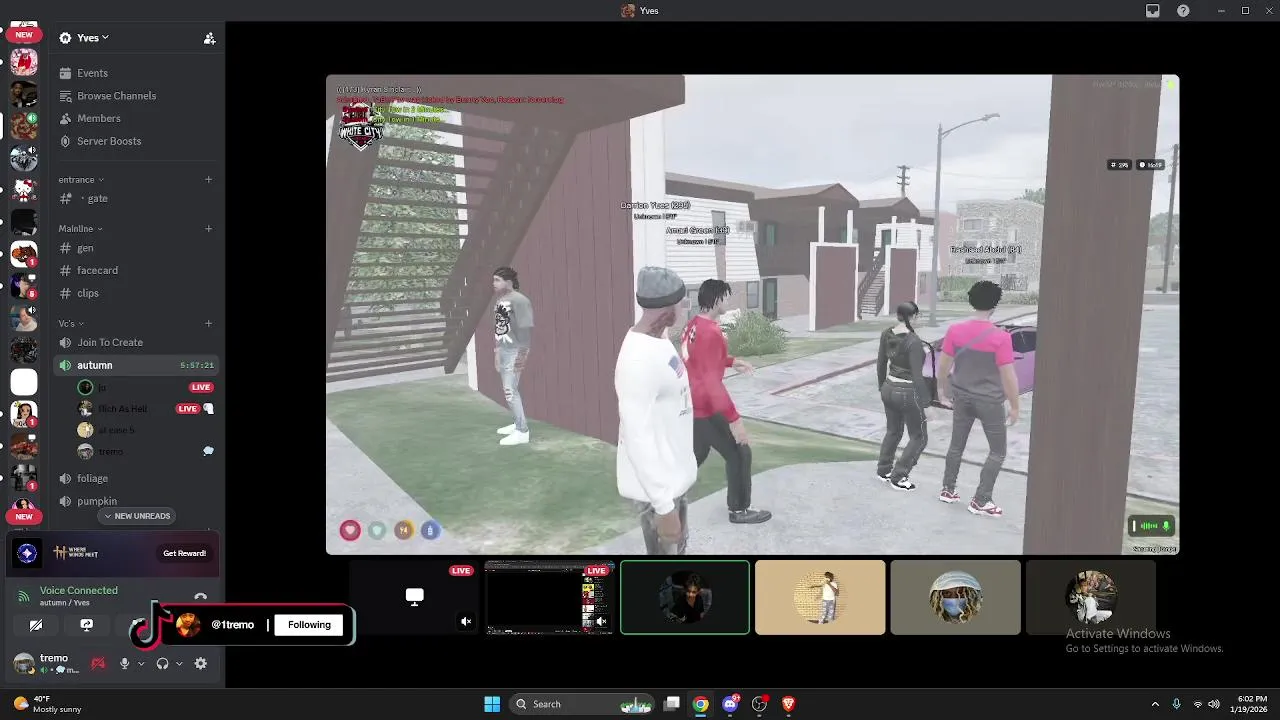This screenshot has width=1280, height=720.
Task: Open the Inbox icon in the title bar
Action: 1152,11
